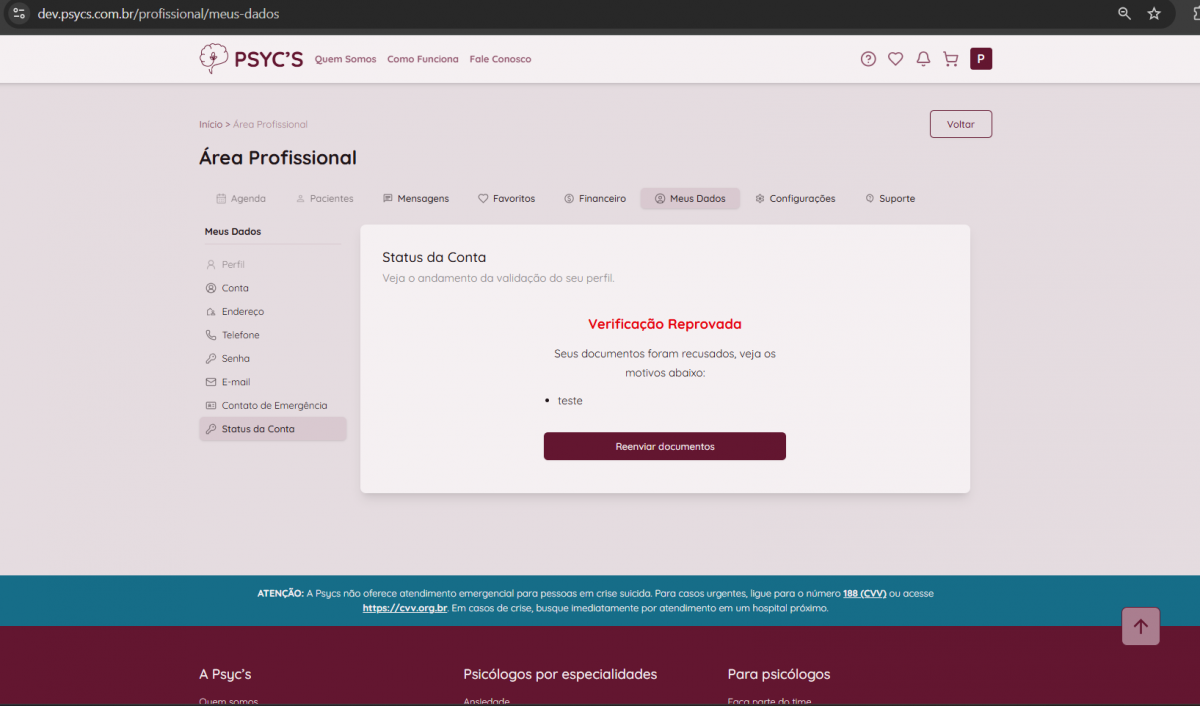The image size is (1200, 706).
Task: Bookmark page with browser star icon
Action: pos(1154,14)
